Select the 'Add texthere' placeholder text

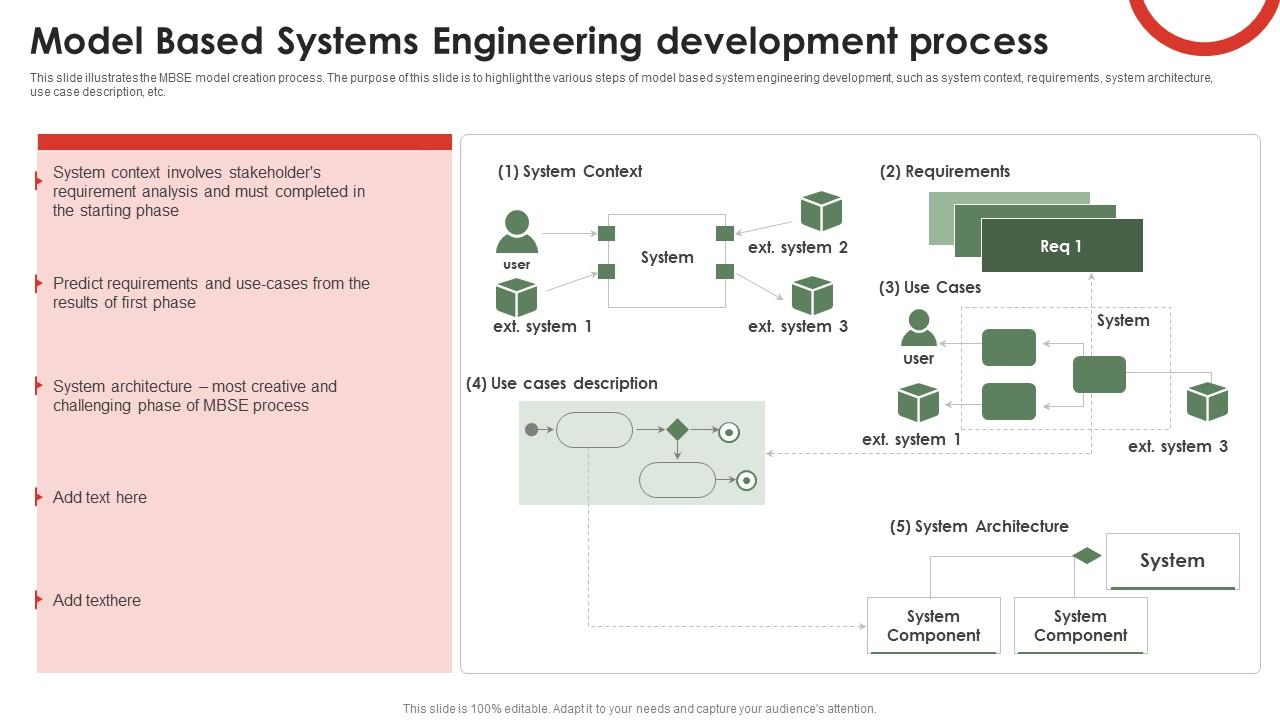[x=97, y=600]
